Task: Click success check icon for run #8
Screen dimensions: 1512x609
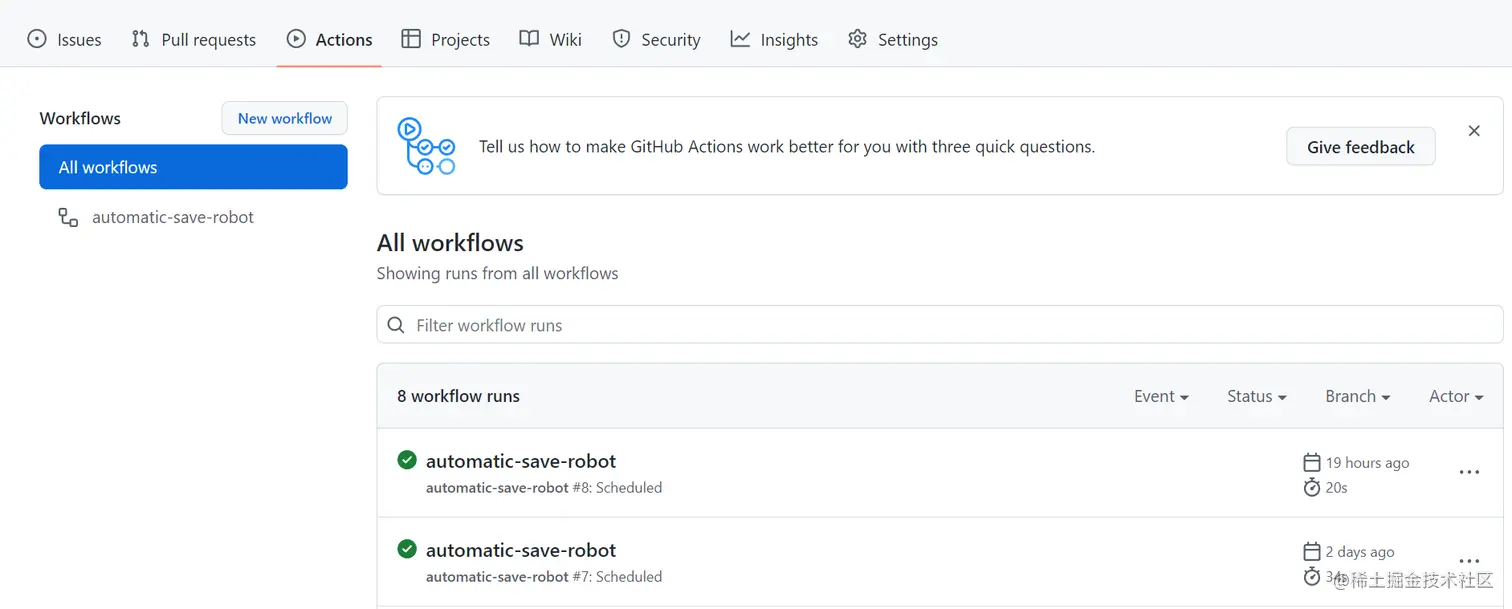Action: pyautogui.click(x=407, y=460)
